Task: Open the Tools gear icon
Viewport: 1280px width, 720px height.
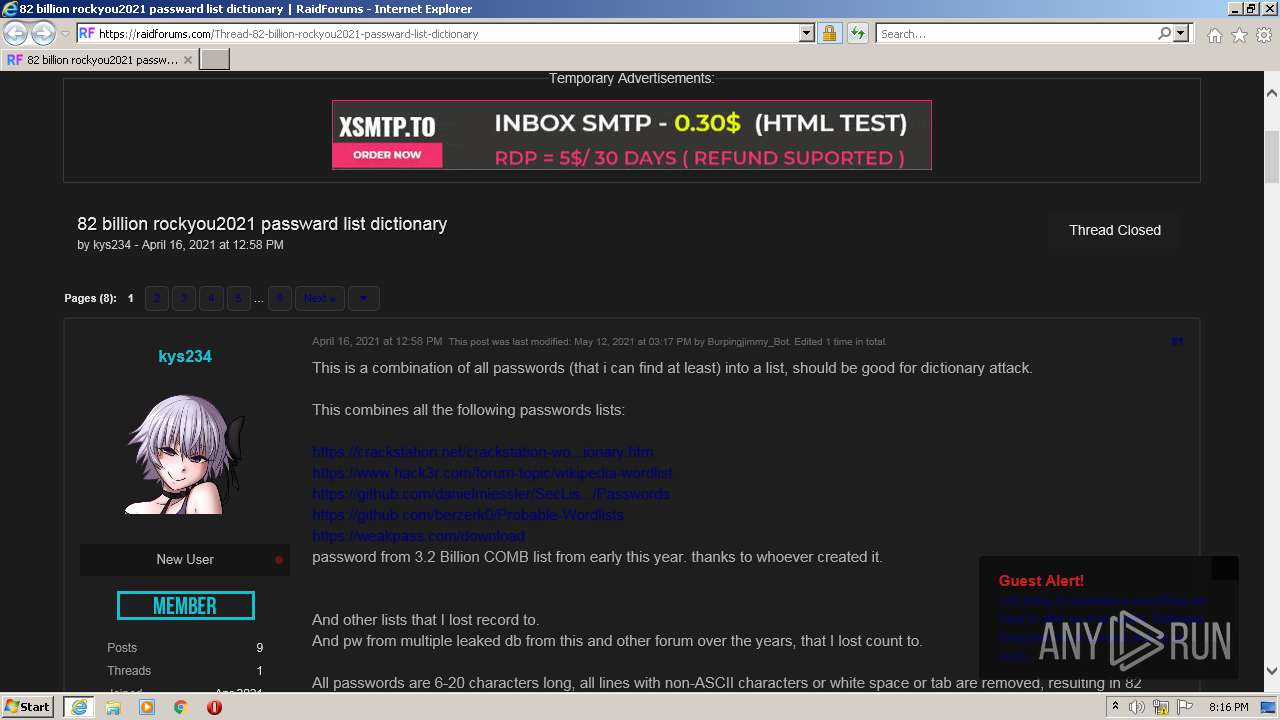Action: 1264,35
